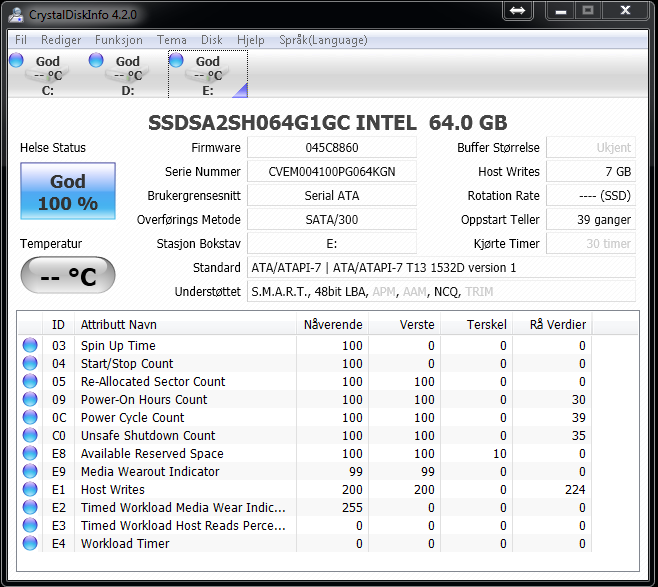The width and height of the screenshot is (658, 587).
Task: Click the Oppstart Teller field 39 ganger
Action: pos(591,219)
